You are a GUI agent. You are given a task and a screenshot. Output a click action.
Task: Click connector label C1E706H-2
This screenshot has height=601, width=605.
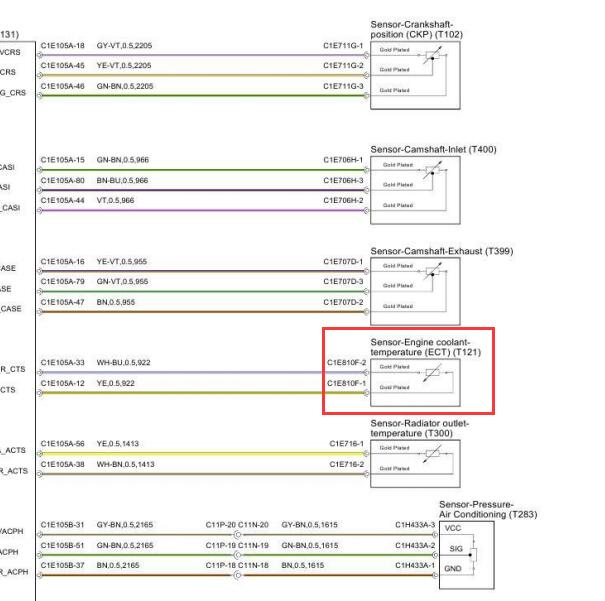[x=343, y=200]
